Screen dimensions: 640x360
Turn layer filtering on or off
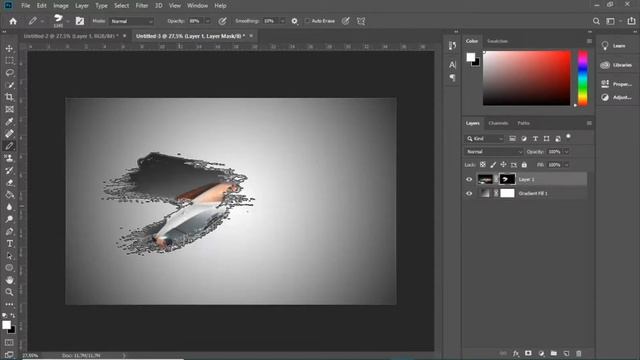pyautogui.click(x=568, y=137)
